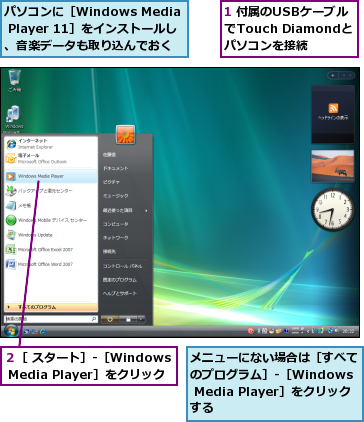Open the shutdown options arrow next to lock

(x=141, y=319)
